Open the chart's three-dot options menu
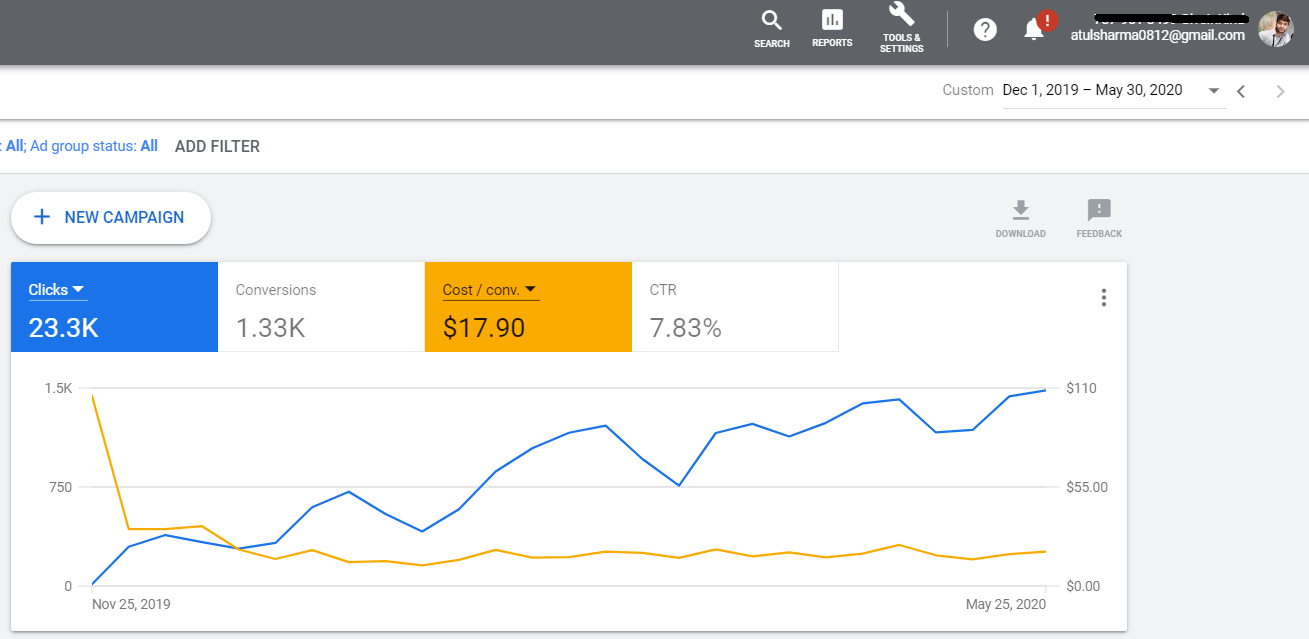 [1103, 298]
